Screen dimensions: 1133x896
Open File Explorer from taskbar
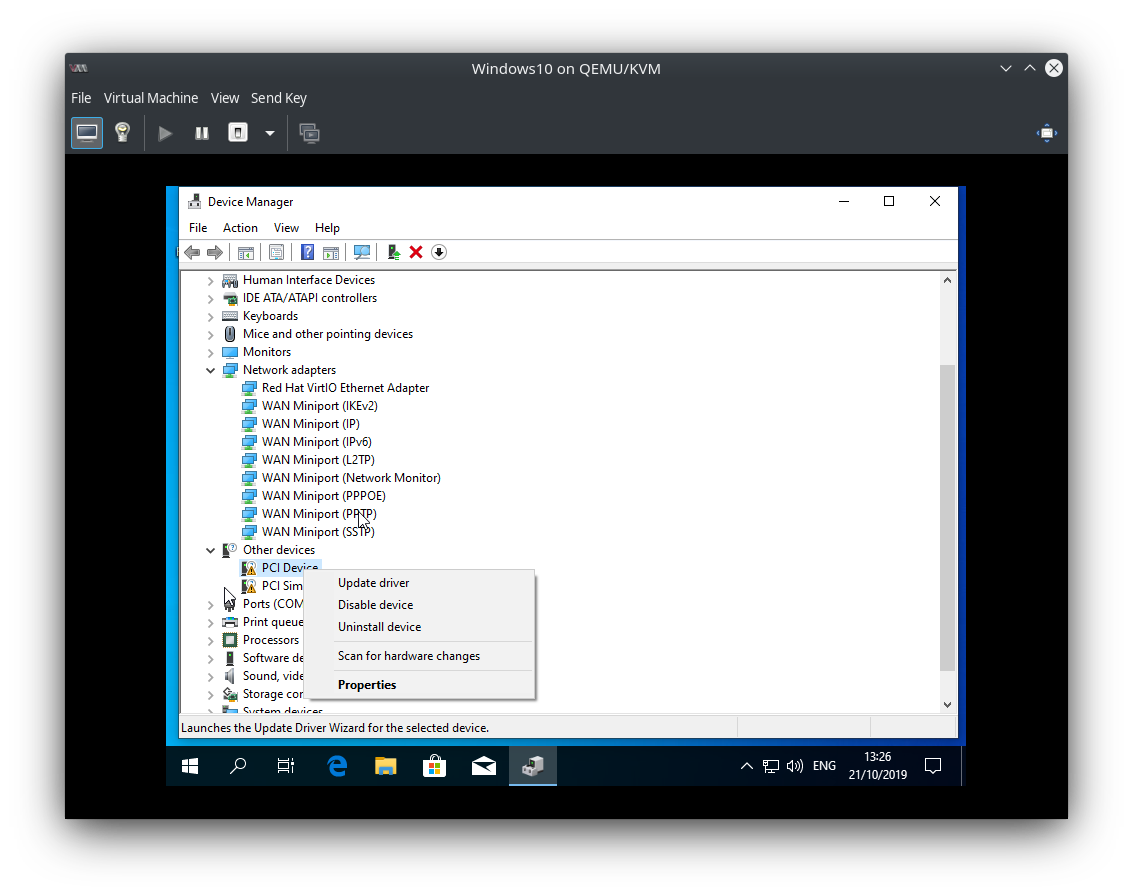386,766
